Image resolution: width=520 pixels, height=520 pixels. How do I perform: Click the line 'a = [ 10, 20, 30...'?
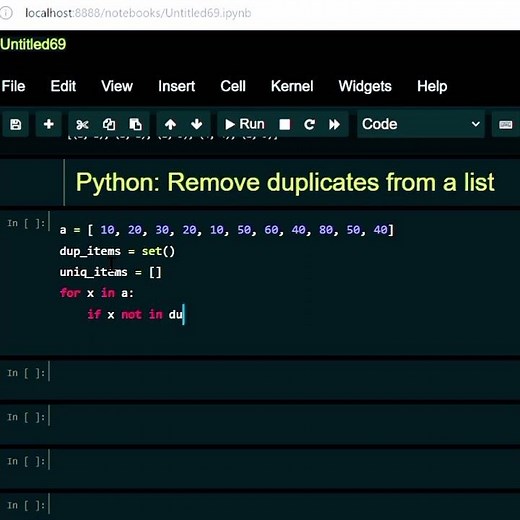click(x=227, y=230)
